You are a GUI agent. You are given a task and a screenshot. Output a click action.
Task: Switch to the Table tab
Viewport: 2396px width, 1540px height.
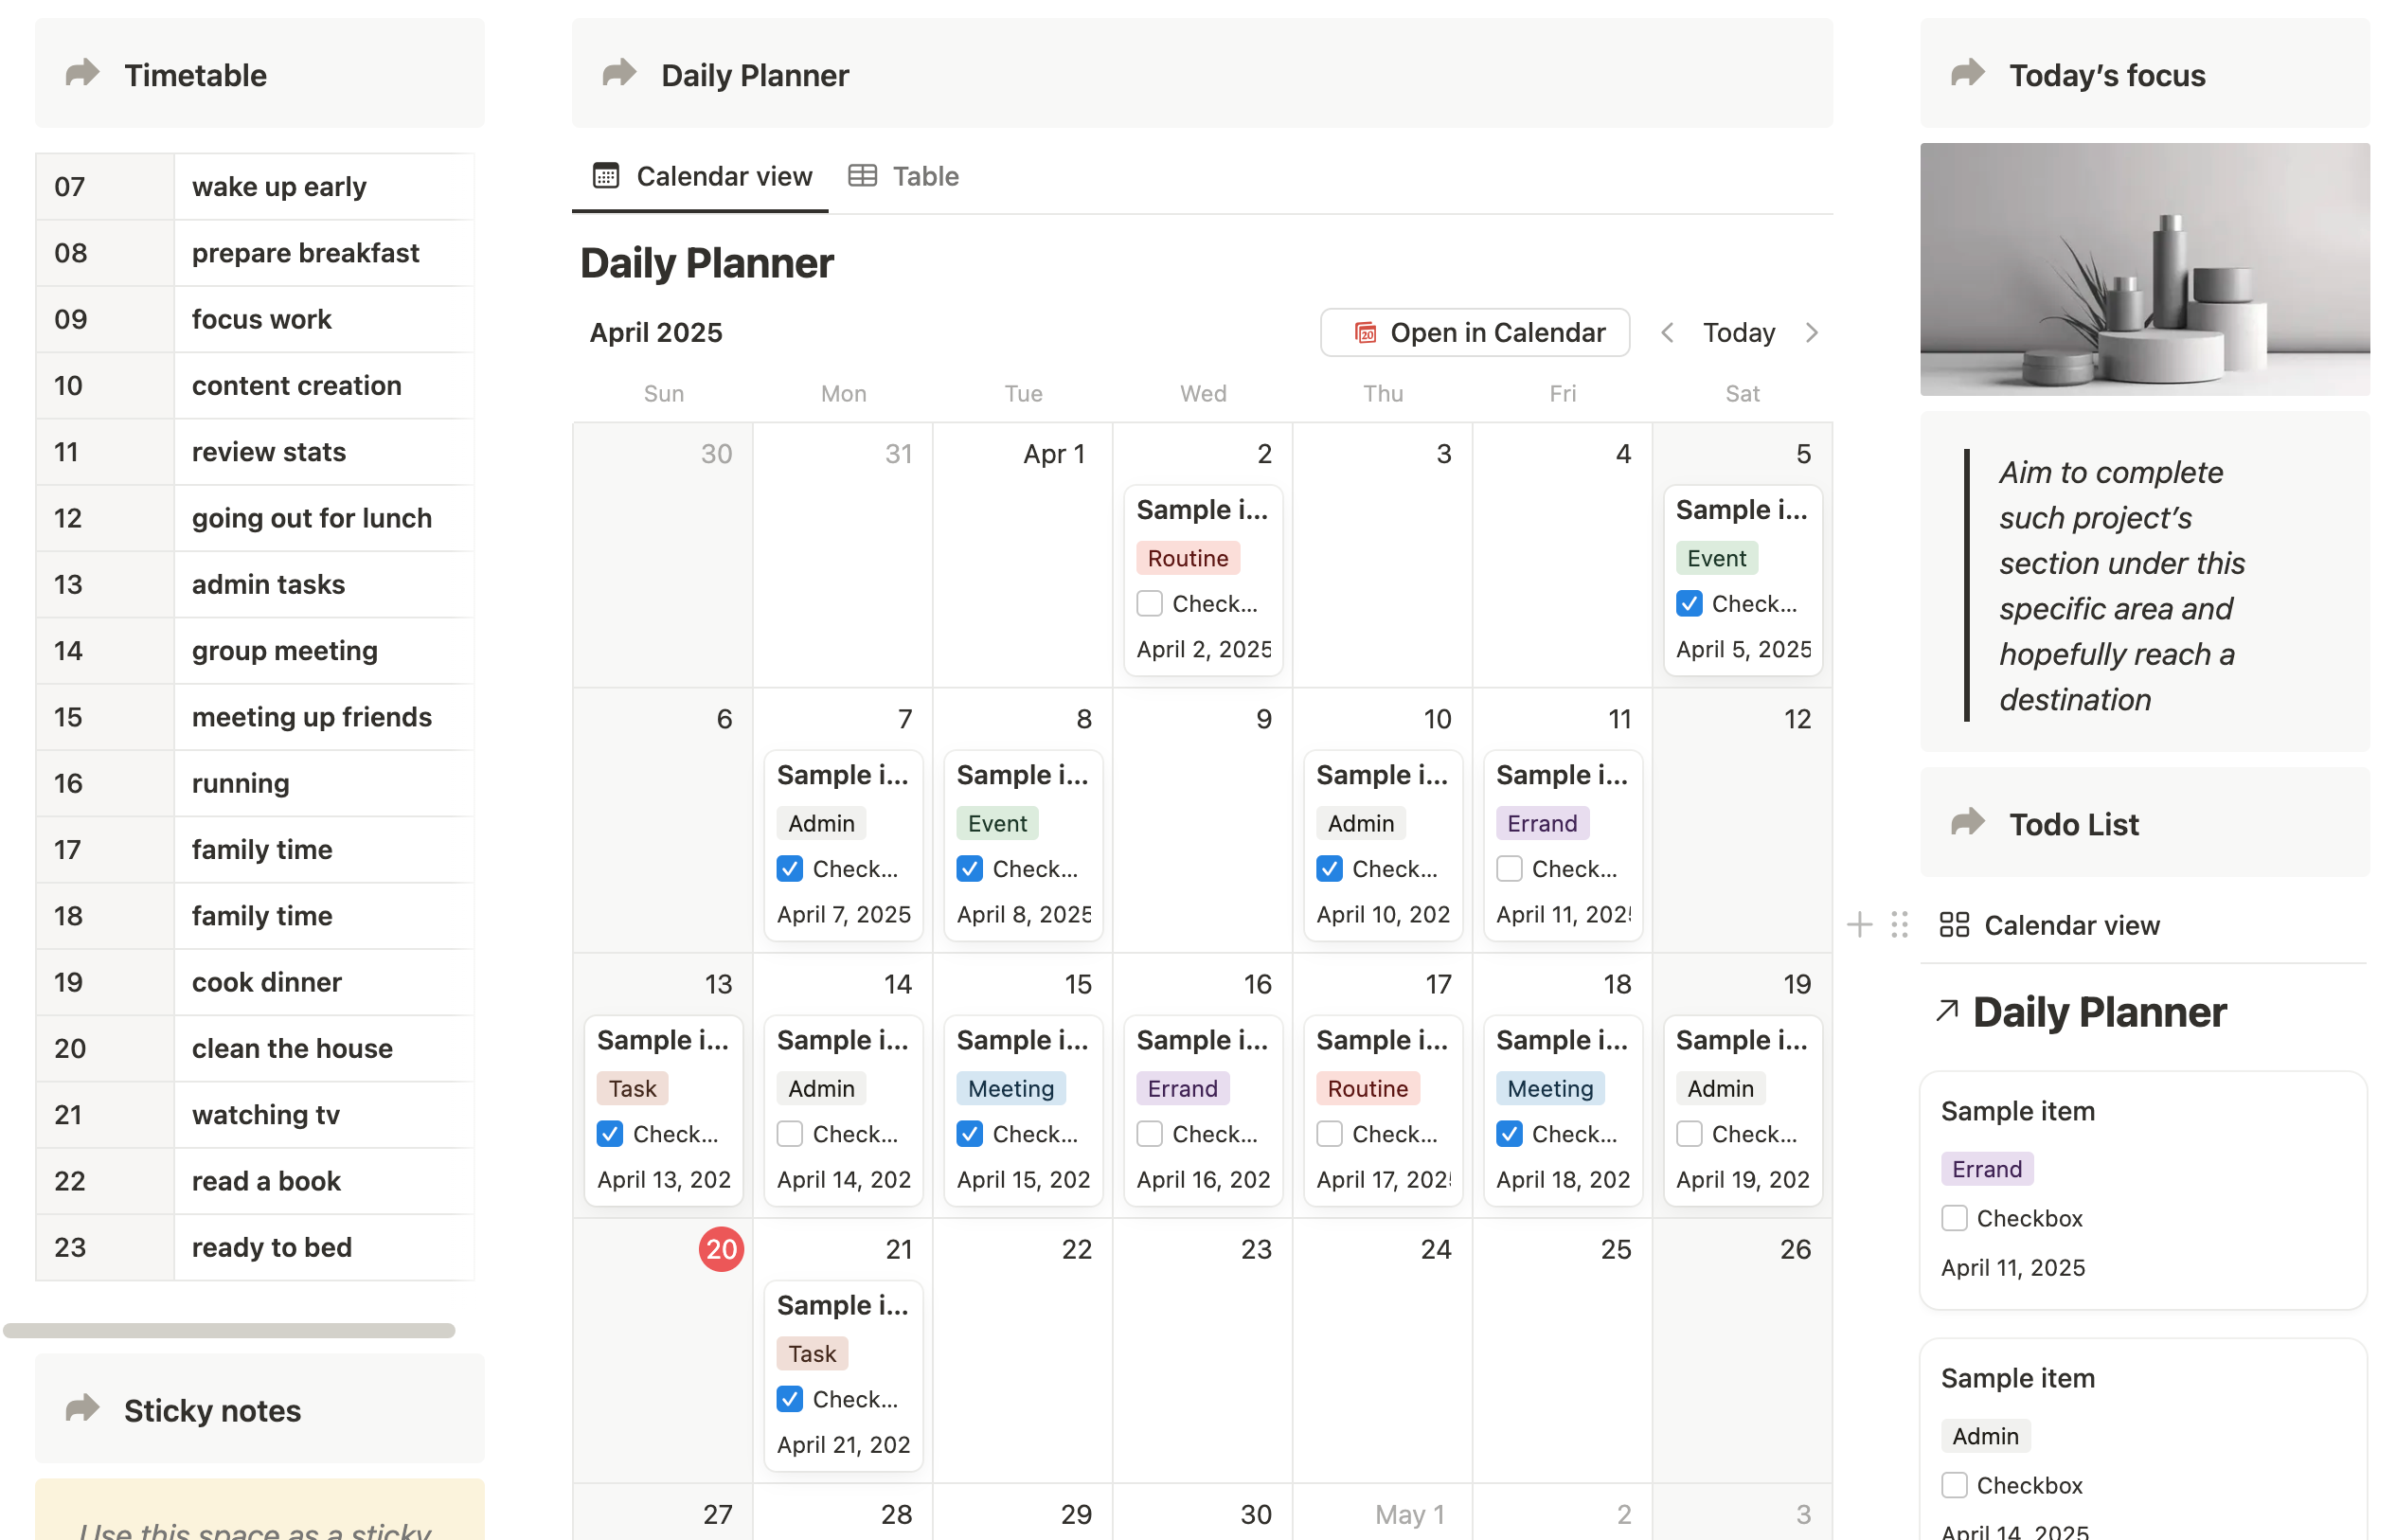pos(904,176)
